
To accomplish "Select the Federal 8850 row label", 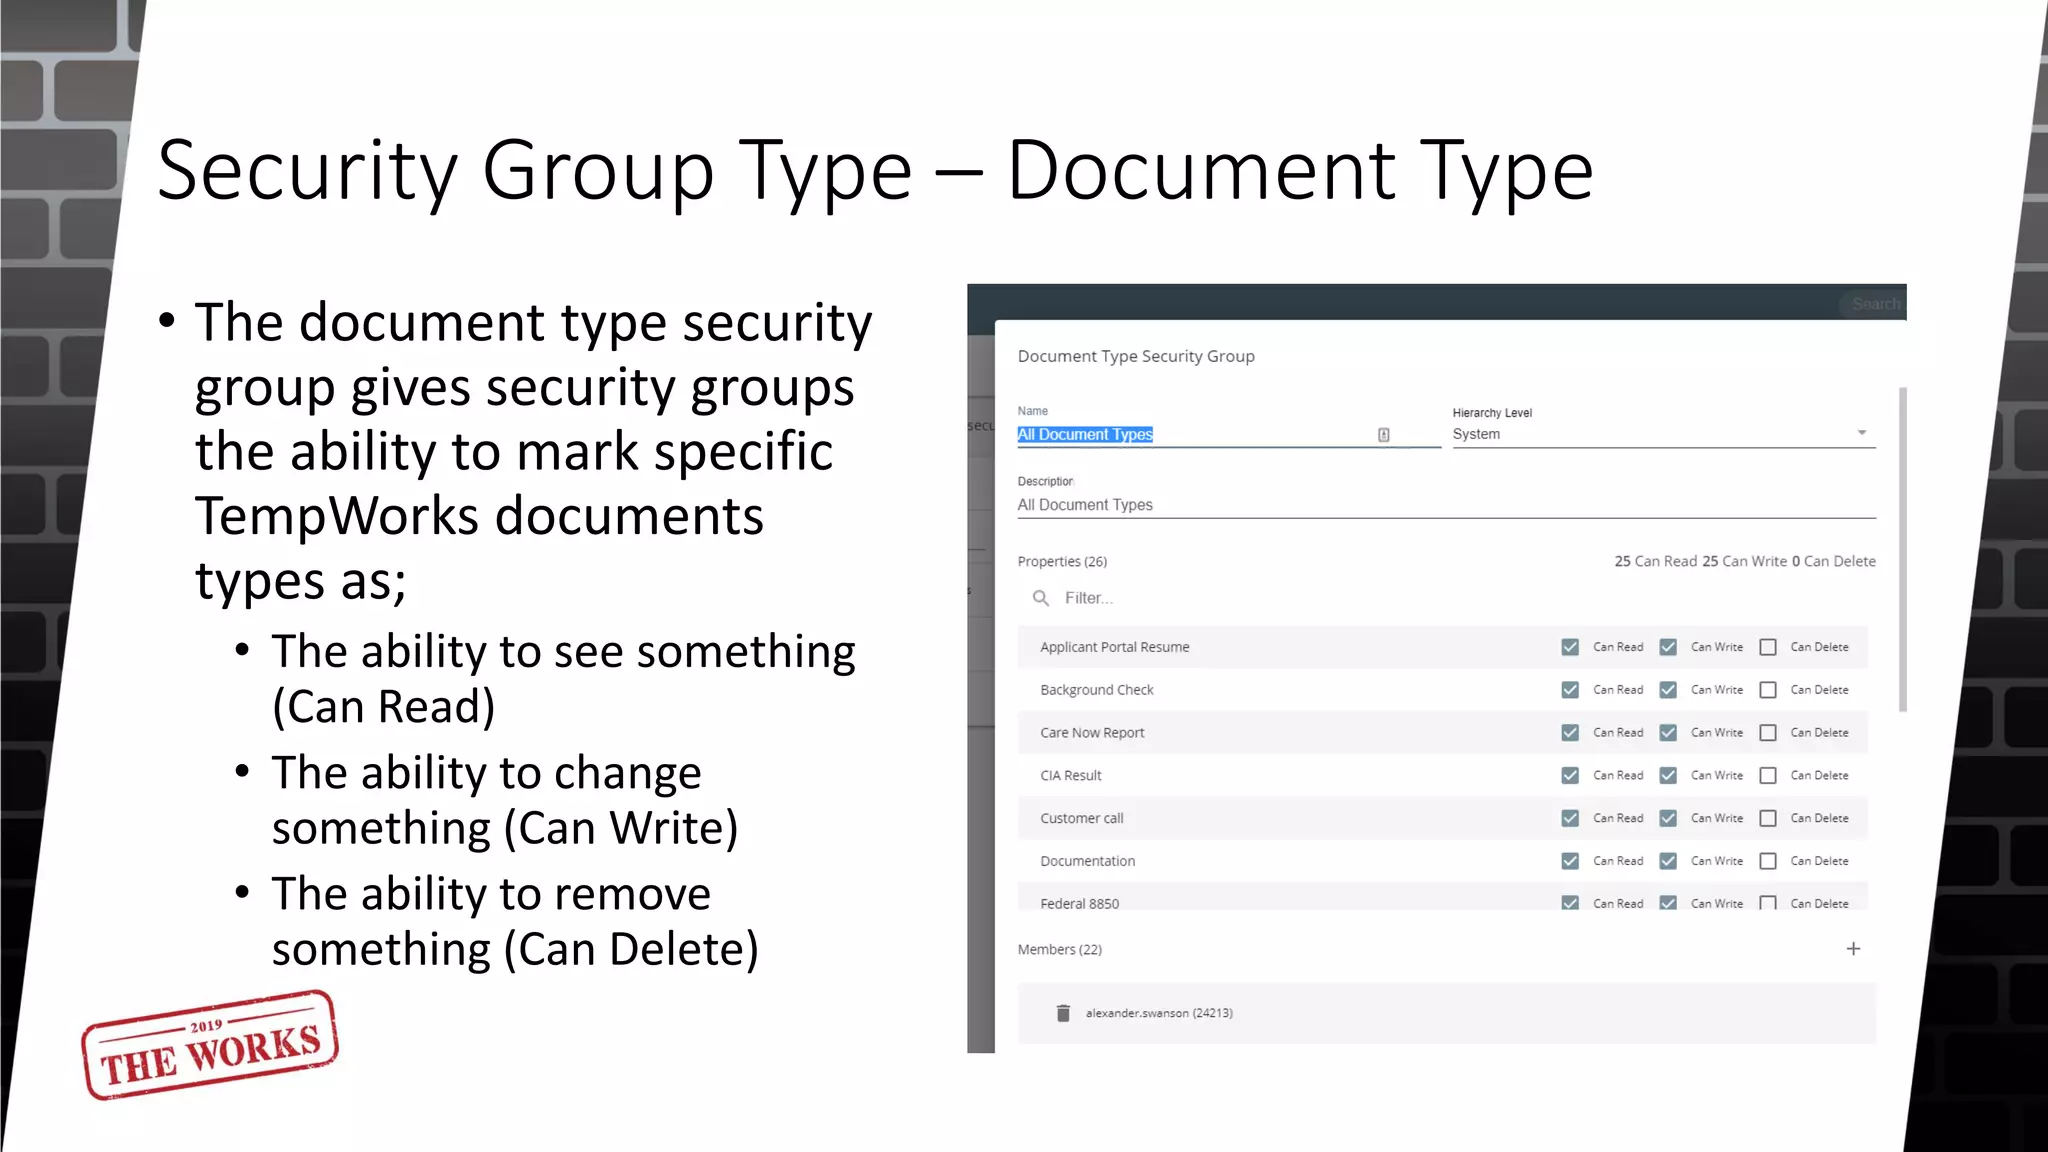I will coord(1079,903).
